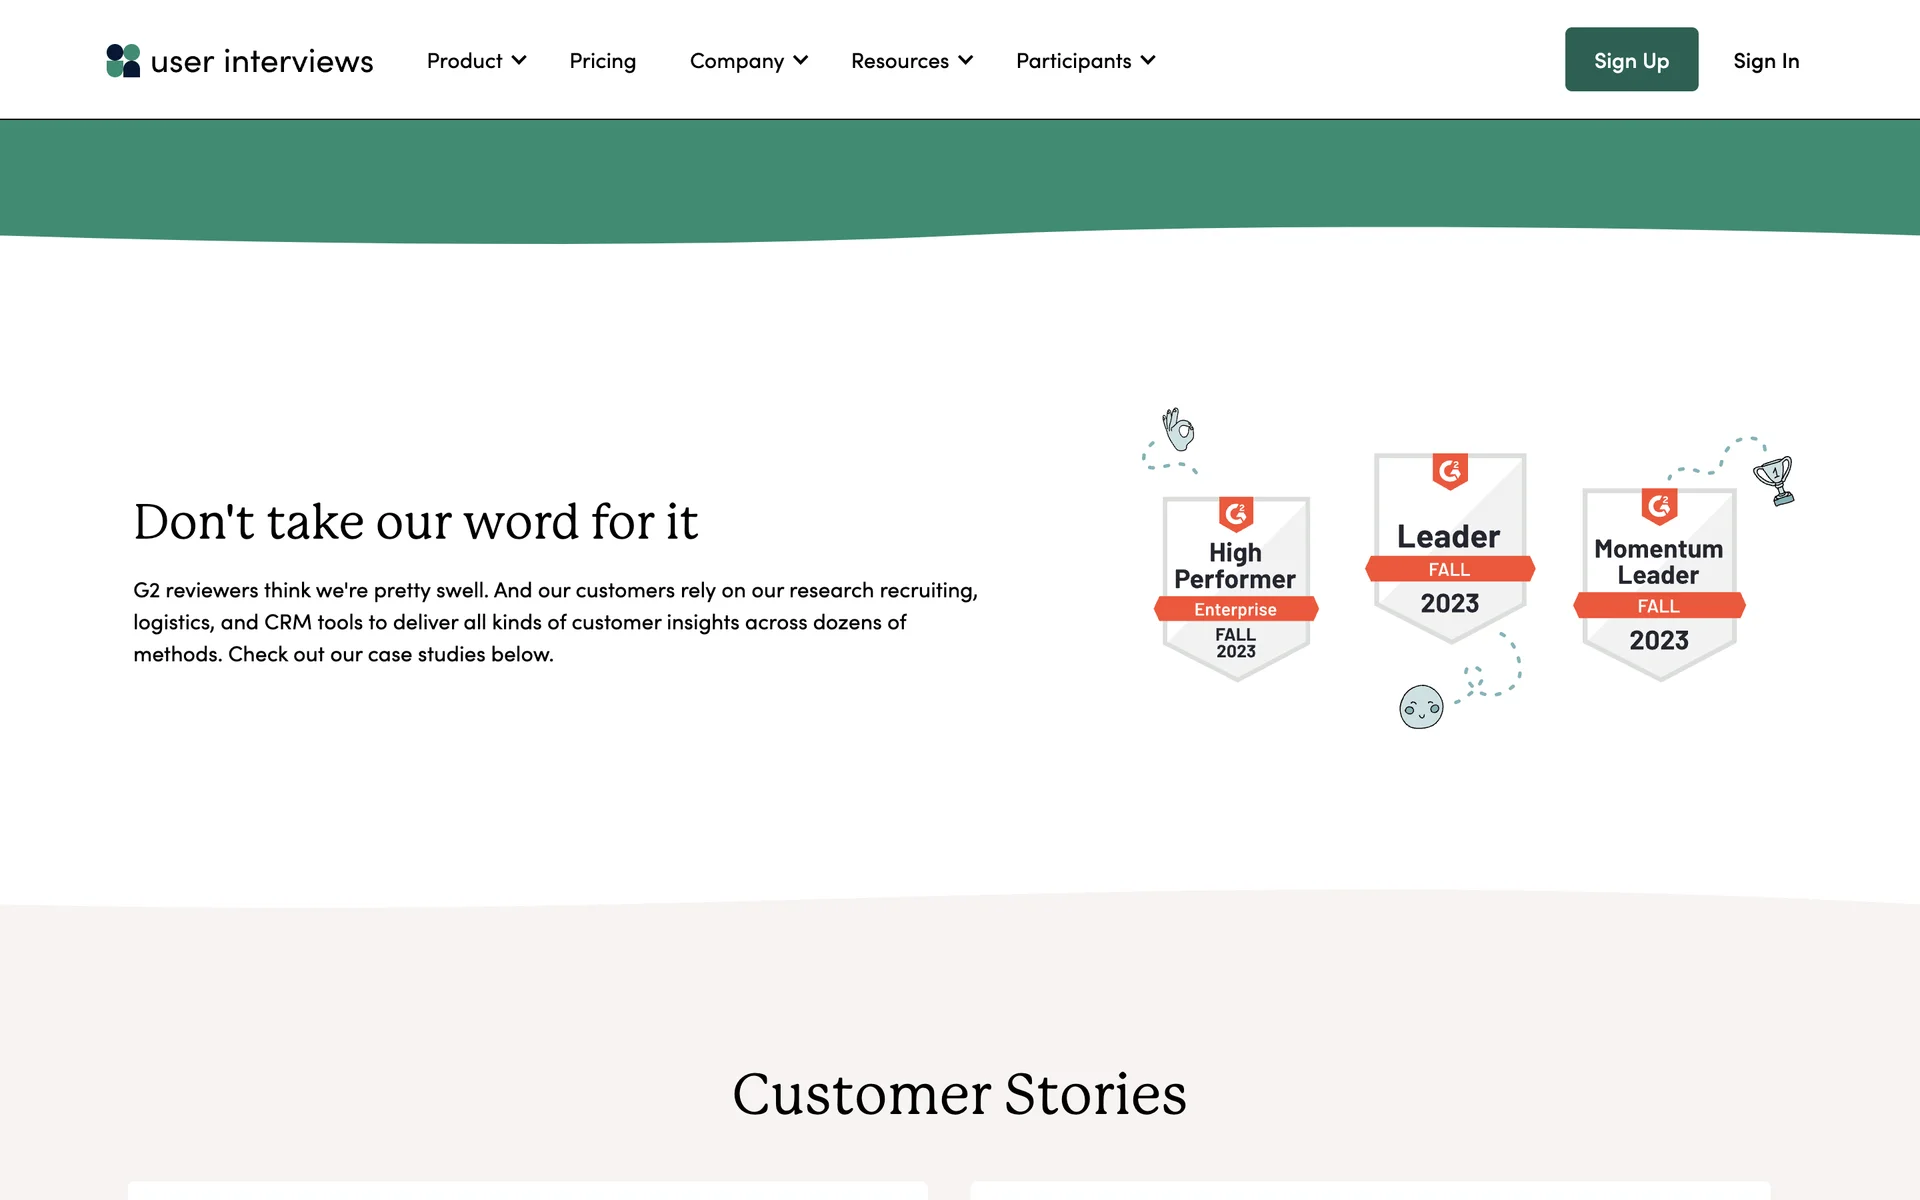Click the trophy illustration icon
Screen dimensions: 1920x1200
pyautogui.click(x=1775, y=480)
